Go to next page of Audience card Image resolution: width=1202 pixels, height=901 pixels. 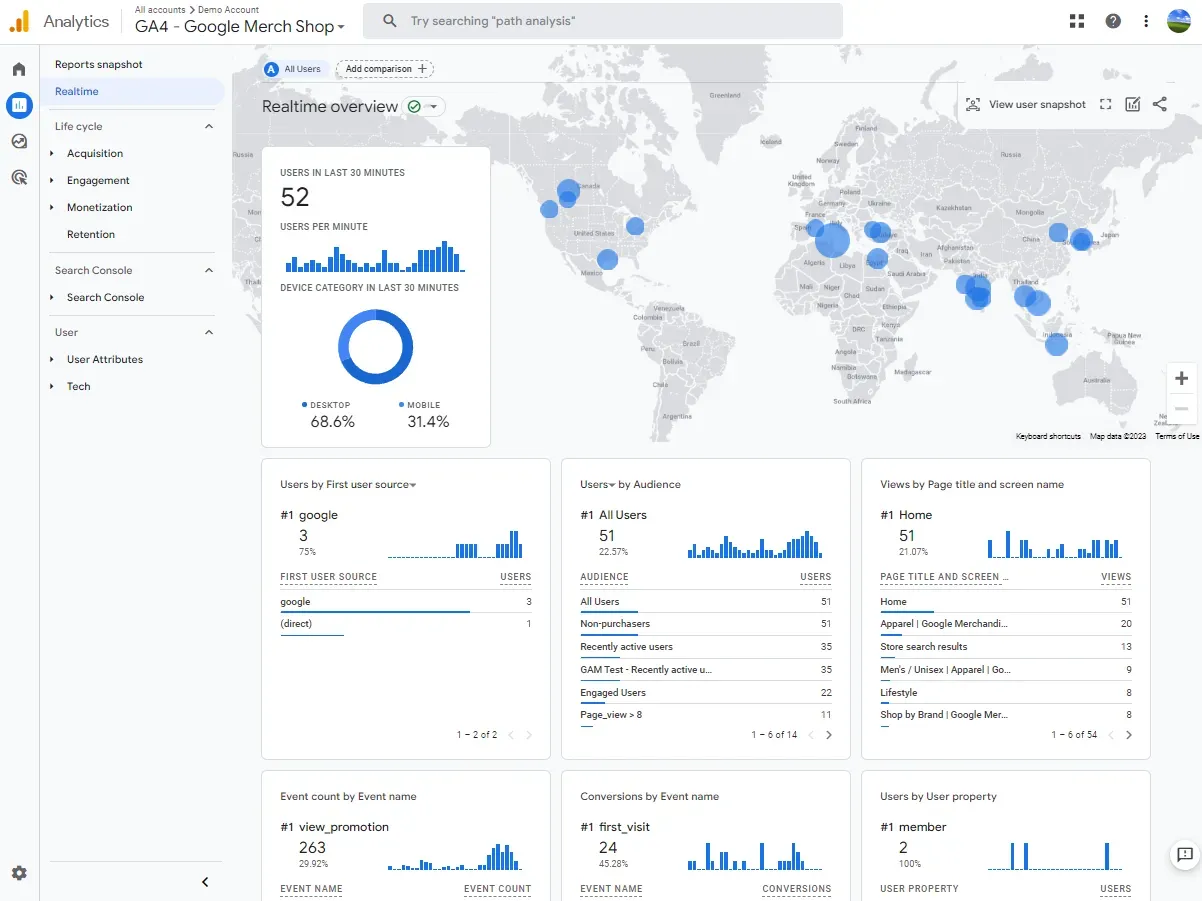(x=829, y=735)
